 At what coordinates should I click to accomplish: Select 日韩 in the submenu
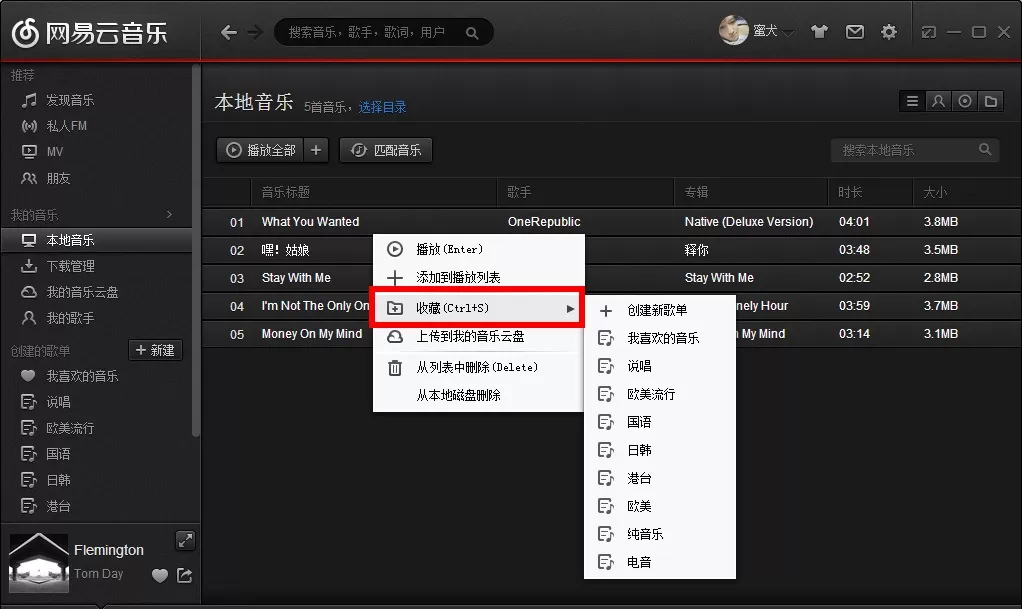[x=660, y=451]
